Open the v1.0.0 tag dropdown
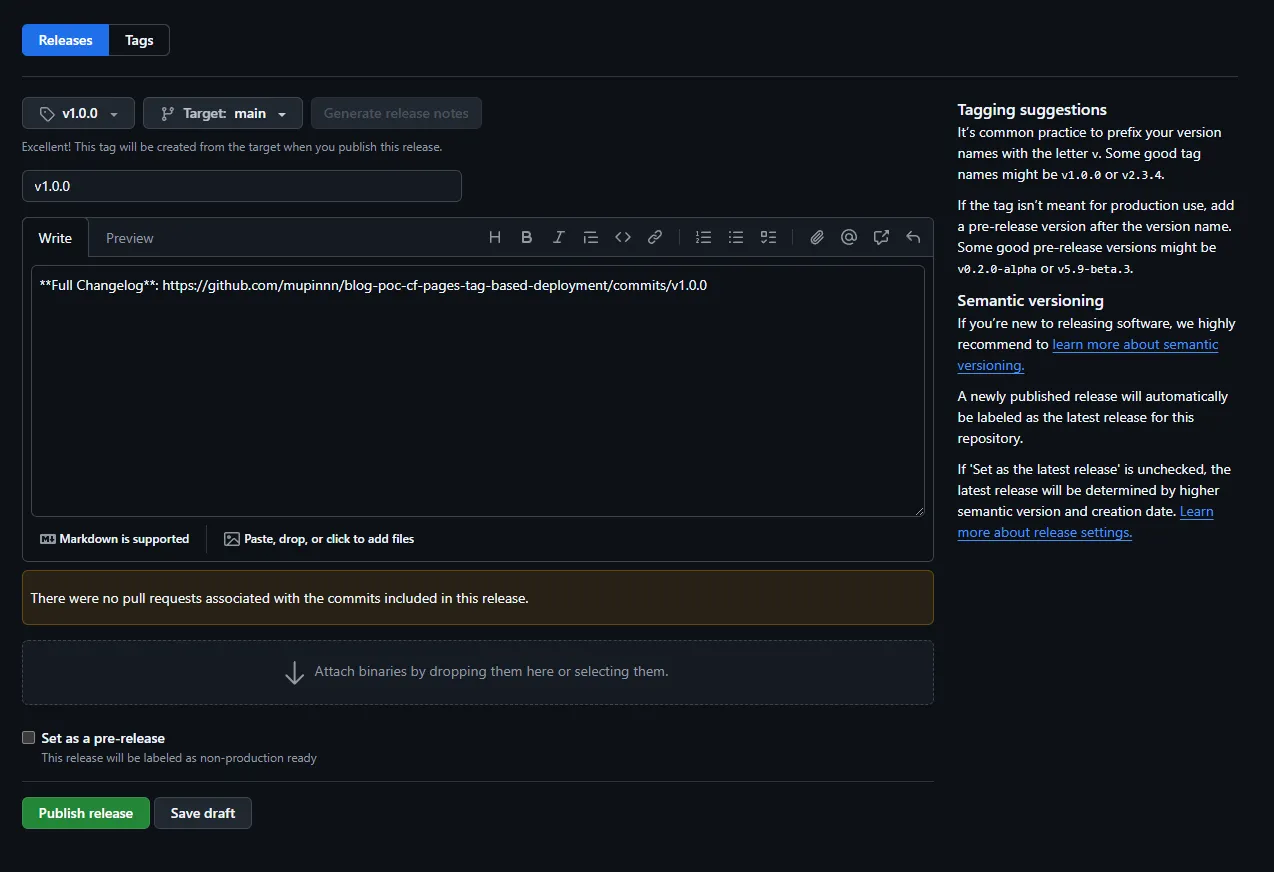Viewport: 1274px width, 872px height. [77, 113]
